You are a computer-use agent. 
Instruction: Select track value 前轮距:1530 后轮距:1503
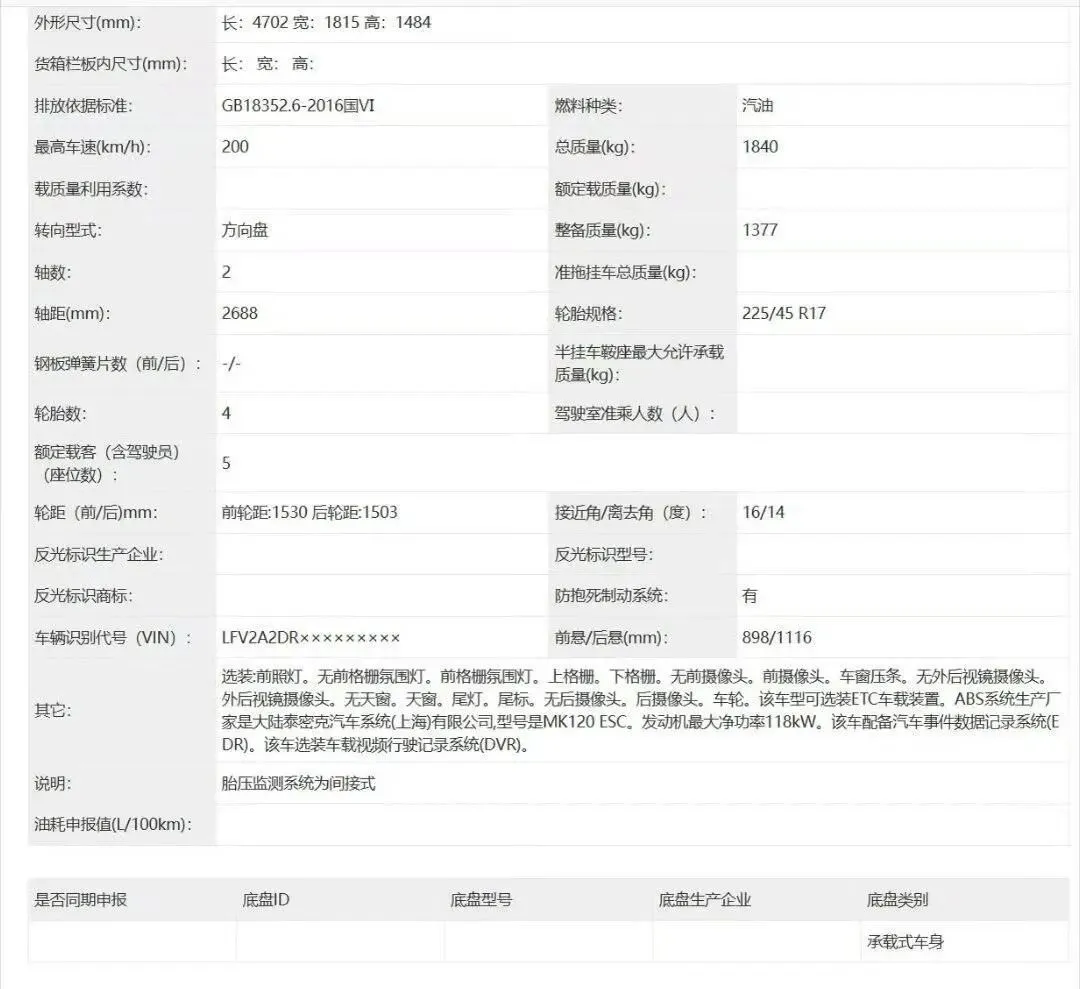(309, 512)
